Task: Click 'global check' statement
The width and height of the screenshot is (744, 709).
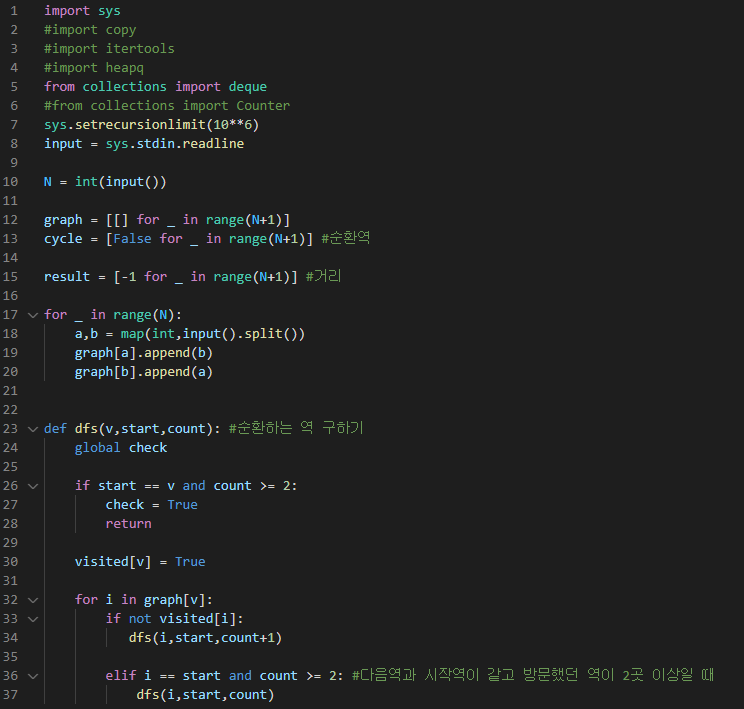Action: coord(121,448)
